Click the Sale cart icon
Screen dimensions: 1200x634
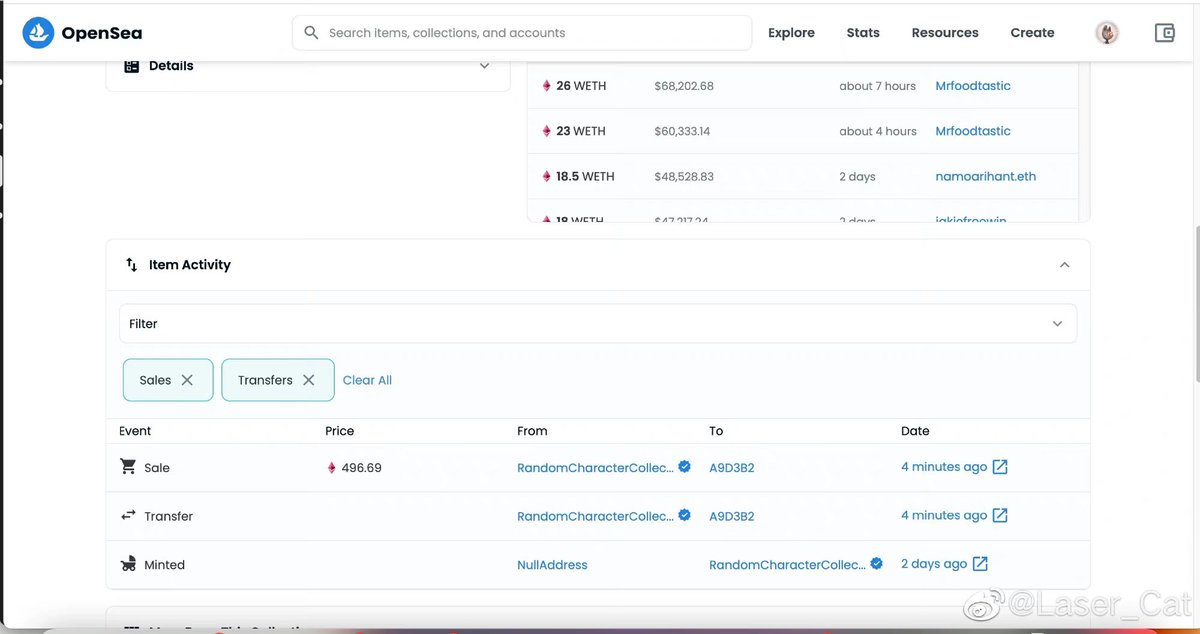128,467
